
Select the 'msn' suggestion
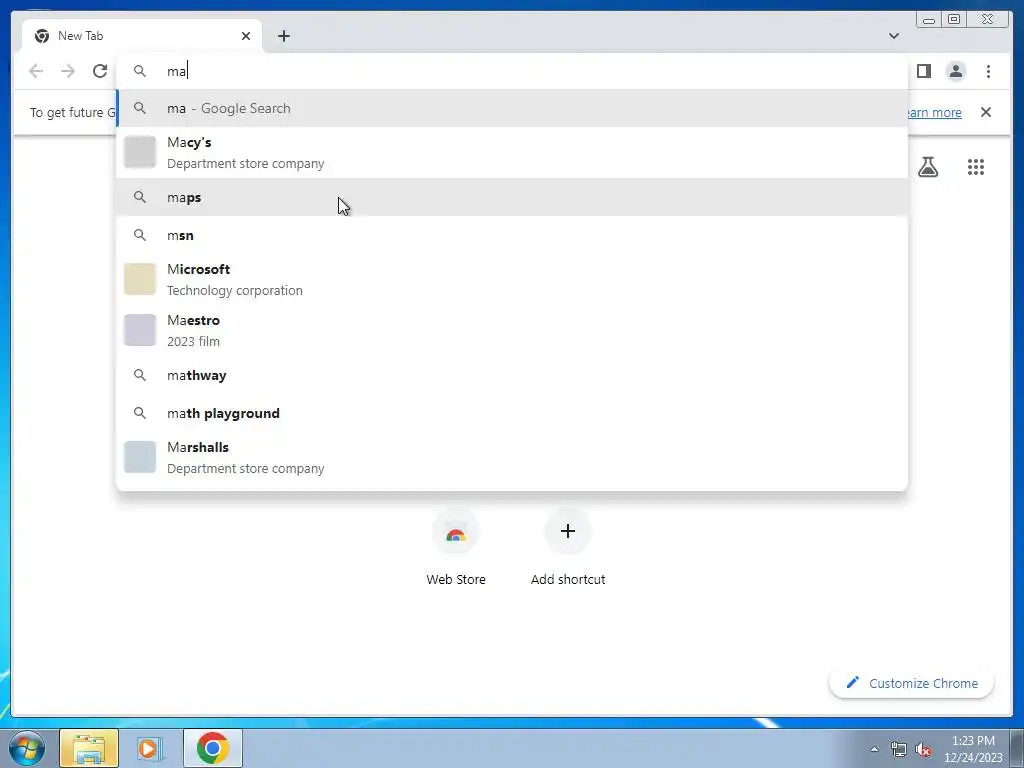pos(512,235)
